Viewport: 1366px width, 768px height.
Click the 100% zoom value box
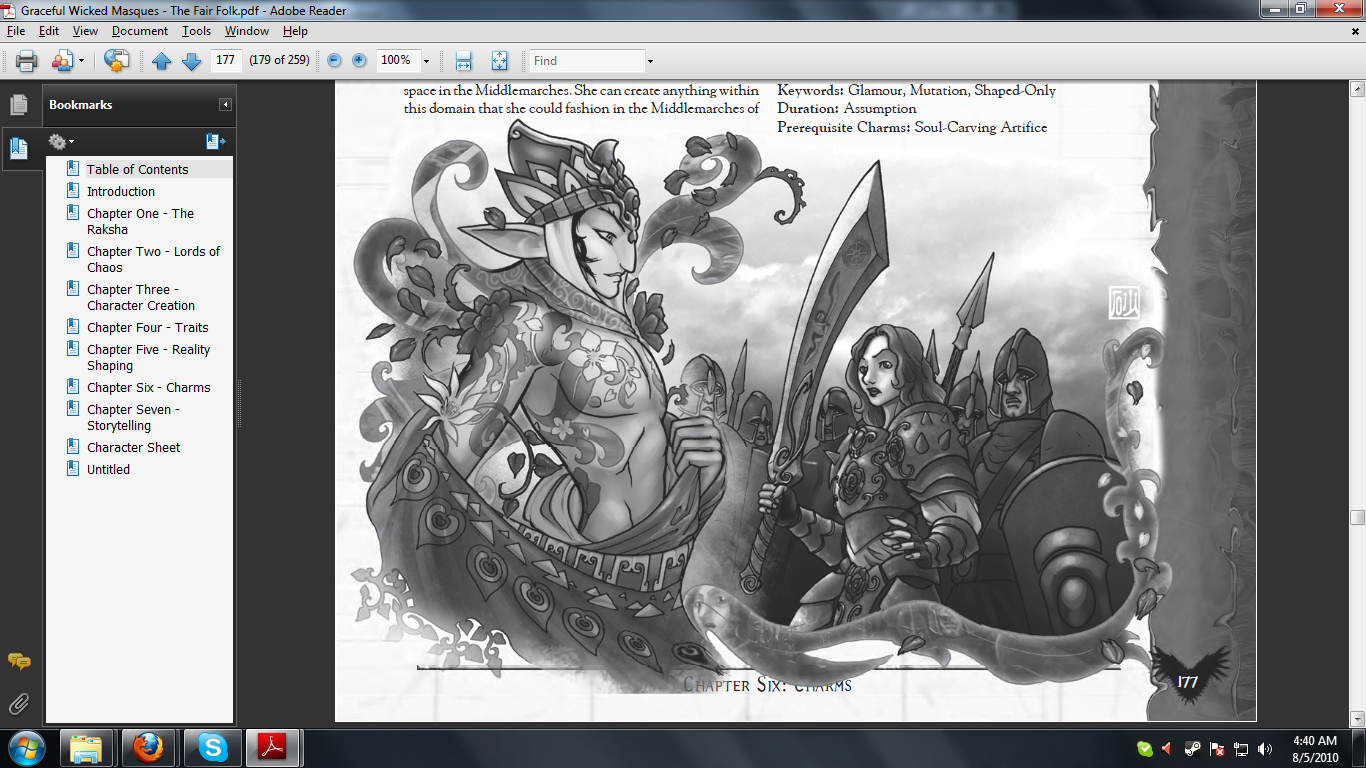pyautogui.click(x=397, y=60)
